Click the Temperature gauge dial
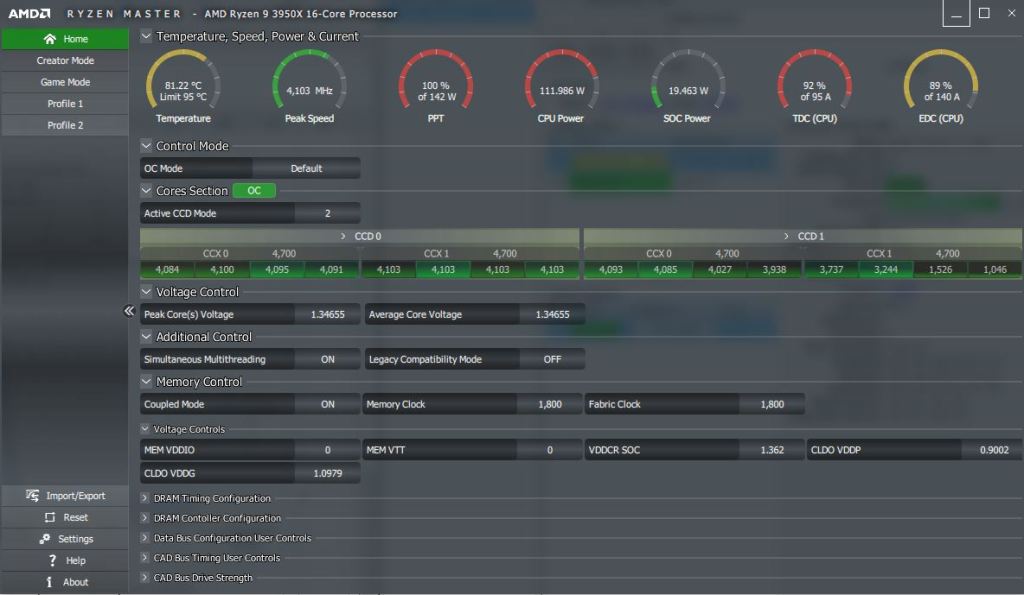Viewport: 1024px width, 595px height. coord(183,83)
